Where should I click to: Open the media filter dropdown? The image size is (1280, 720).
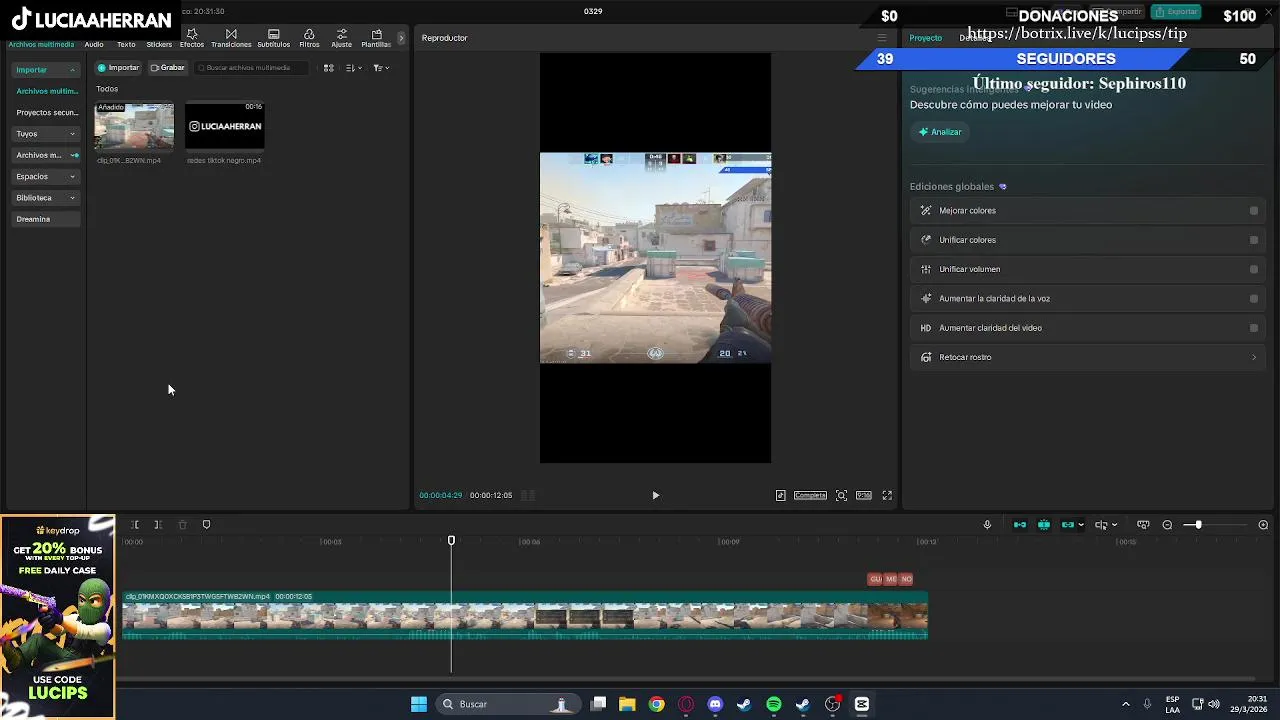381,68
